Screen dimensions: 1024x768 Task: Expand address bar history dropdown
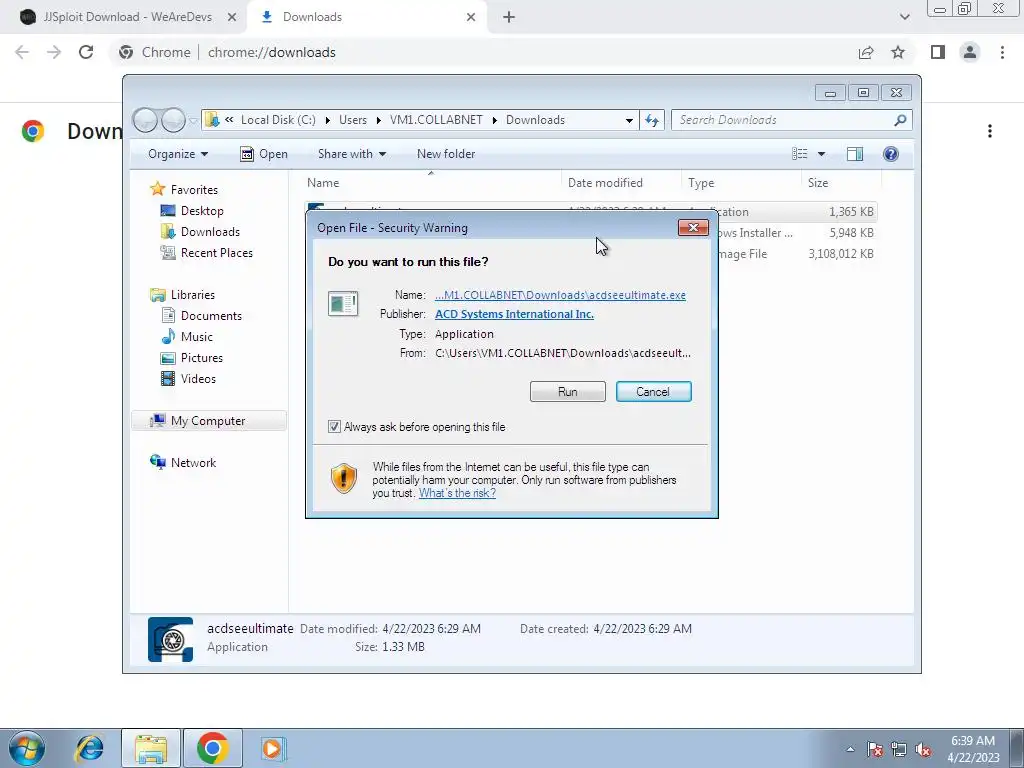629,120
